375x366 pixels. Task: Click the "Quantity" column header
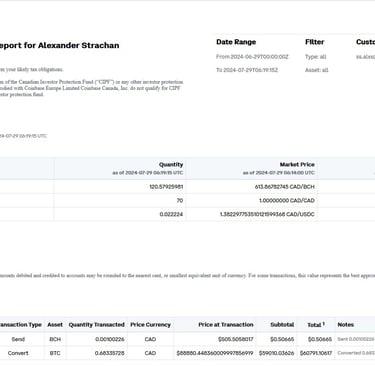click(171, 165)
